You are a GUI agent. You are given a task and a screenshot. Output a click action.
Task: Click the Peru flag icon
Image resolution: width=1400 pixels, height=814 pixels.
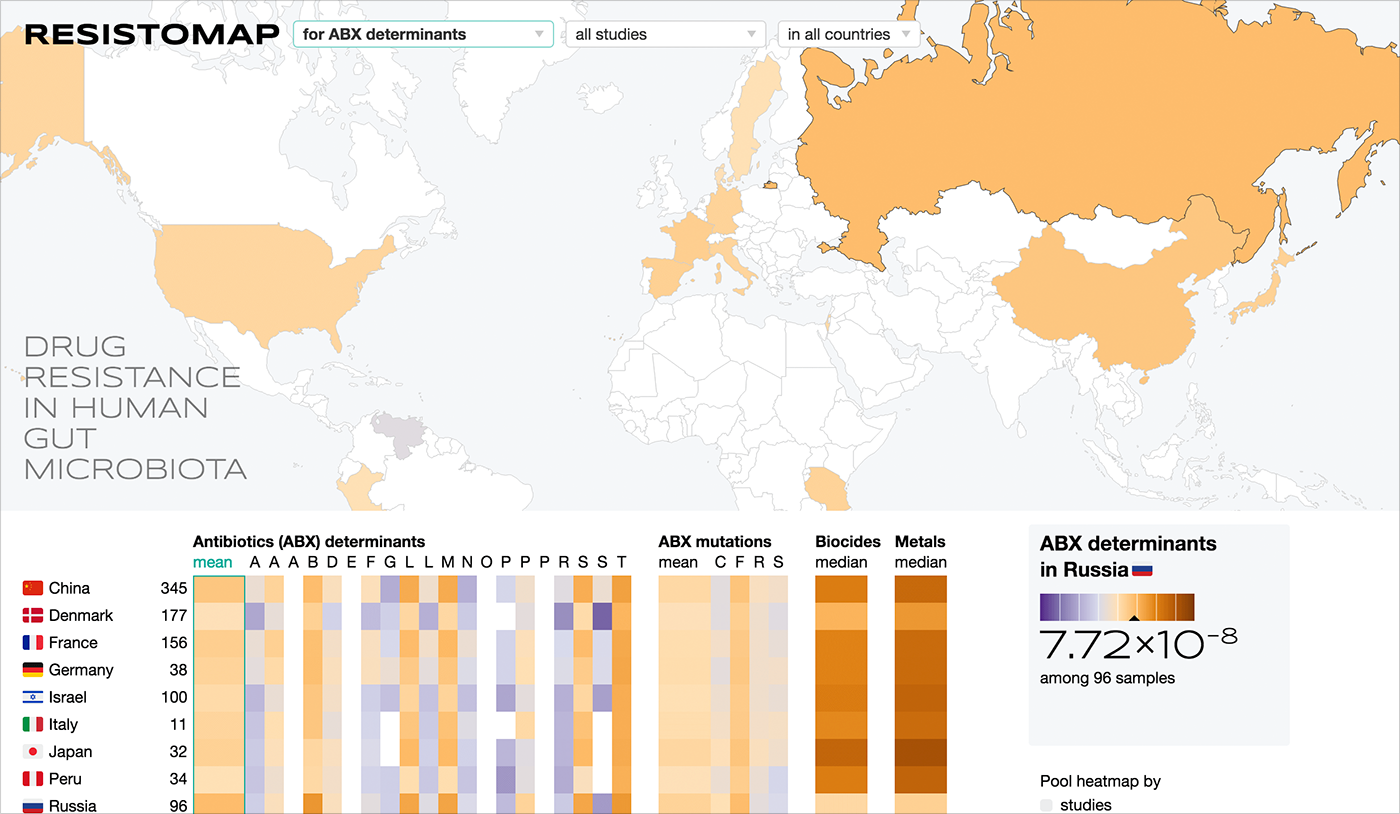pyautogui.click(x=33, y=779)
